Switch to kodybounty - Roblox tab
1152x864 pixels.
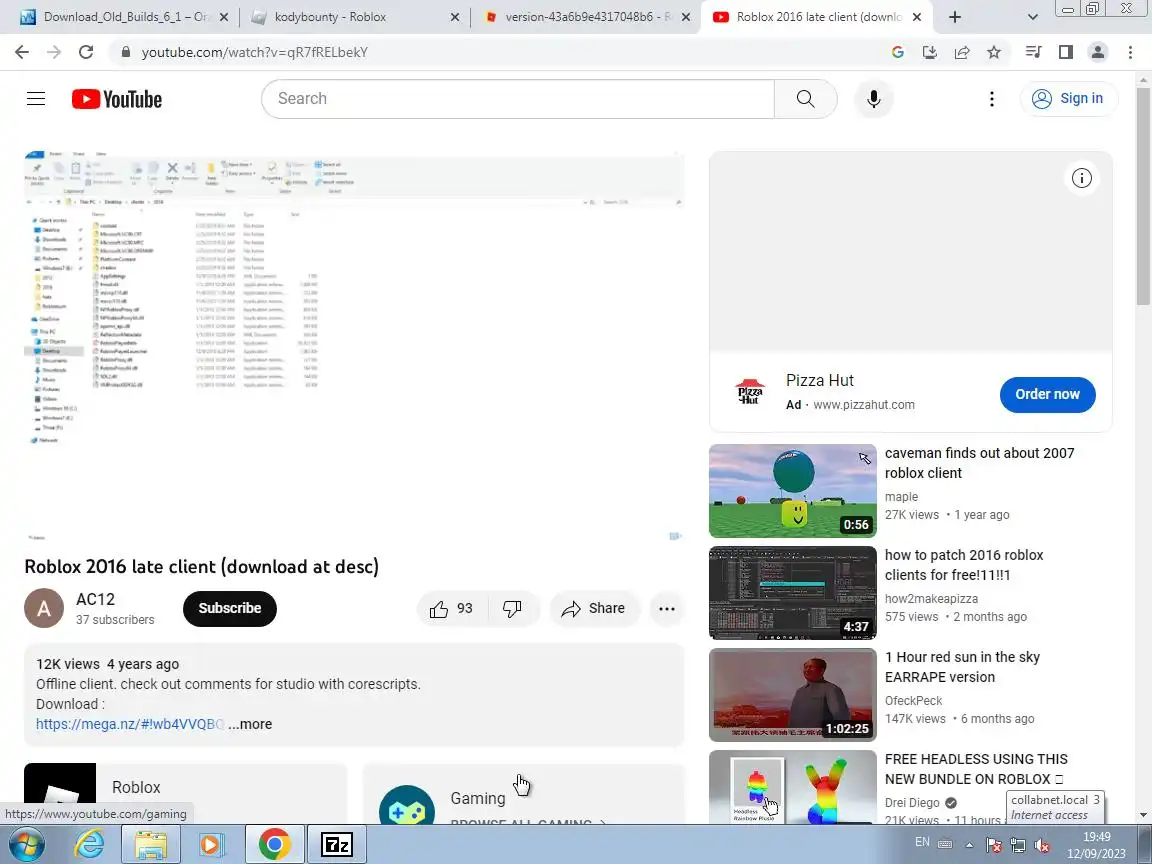354,17
